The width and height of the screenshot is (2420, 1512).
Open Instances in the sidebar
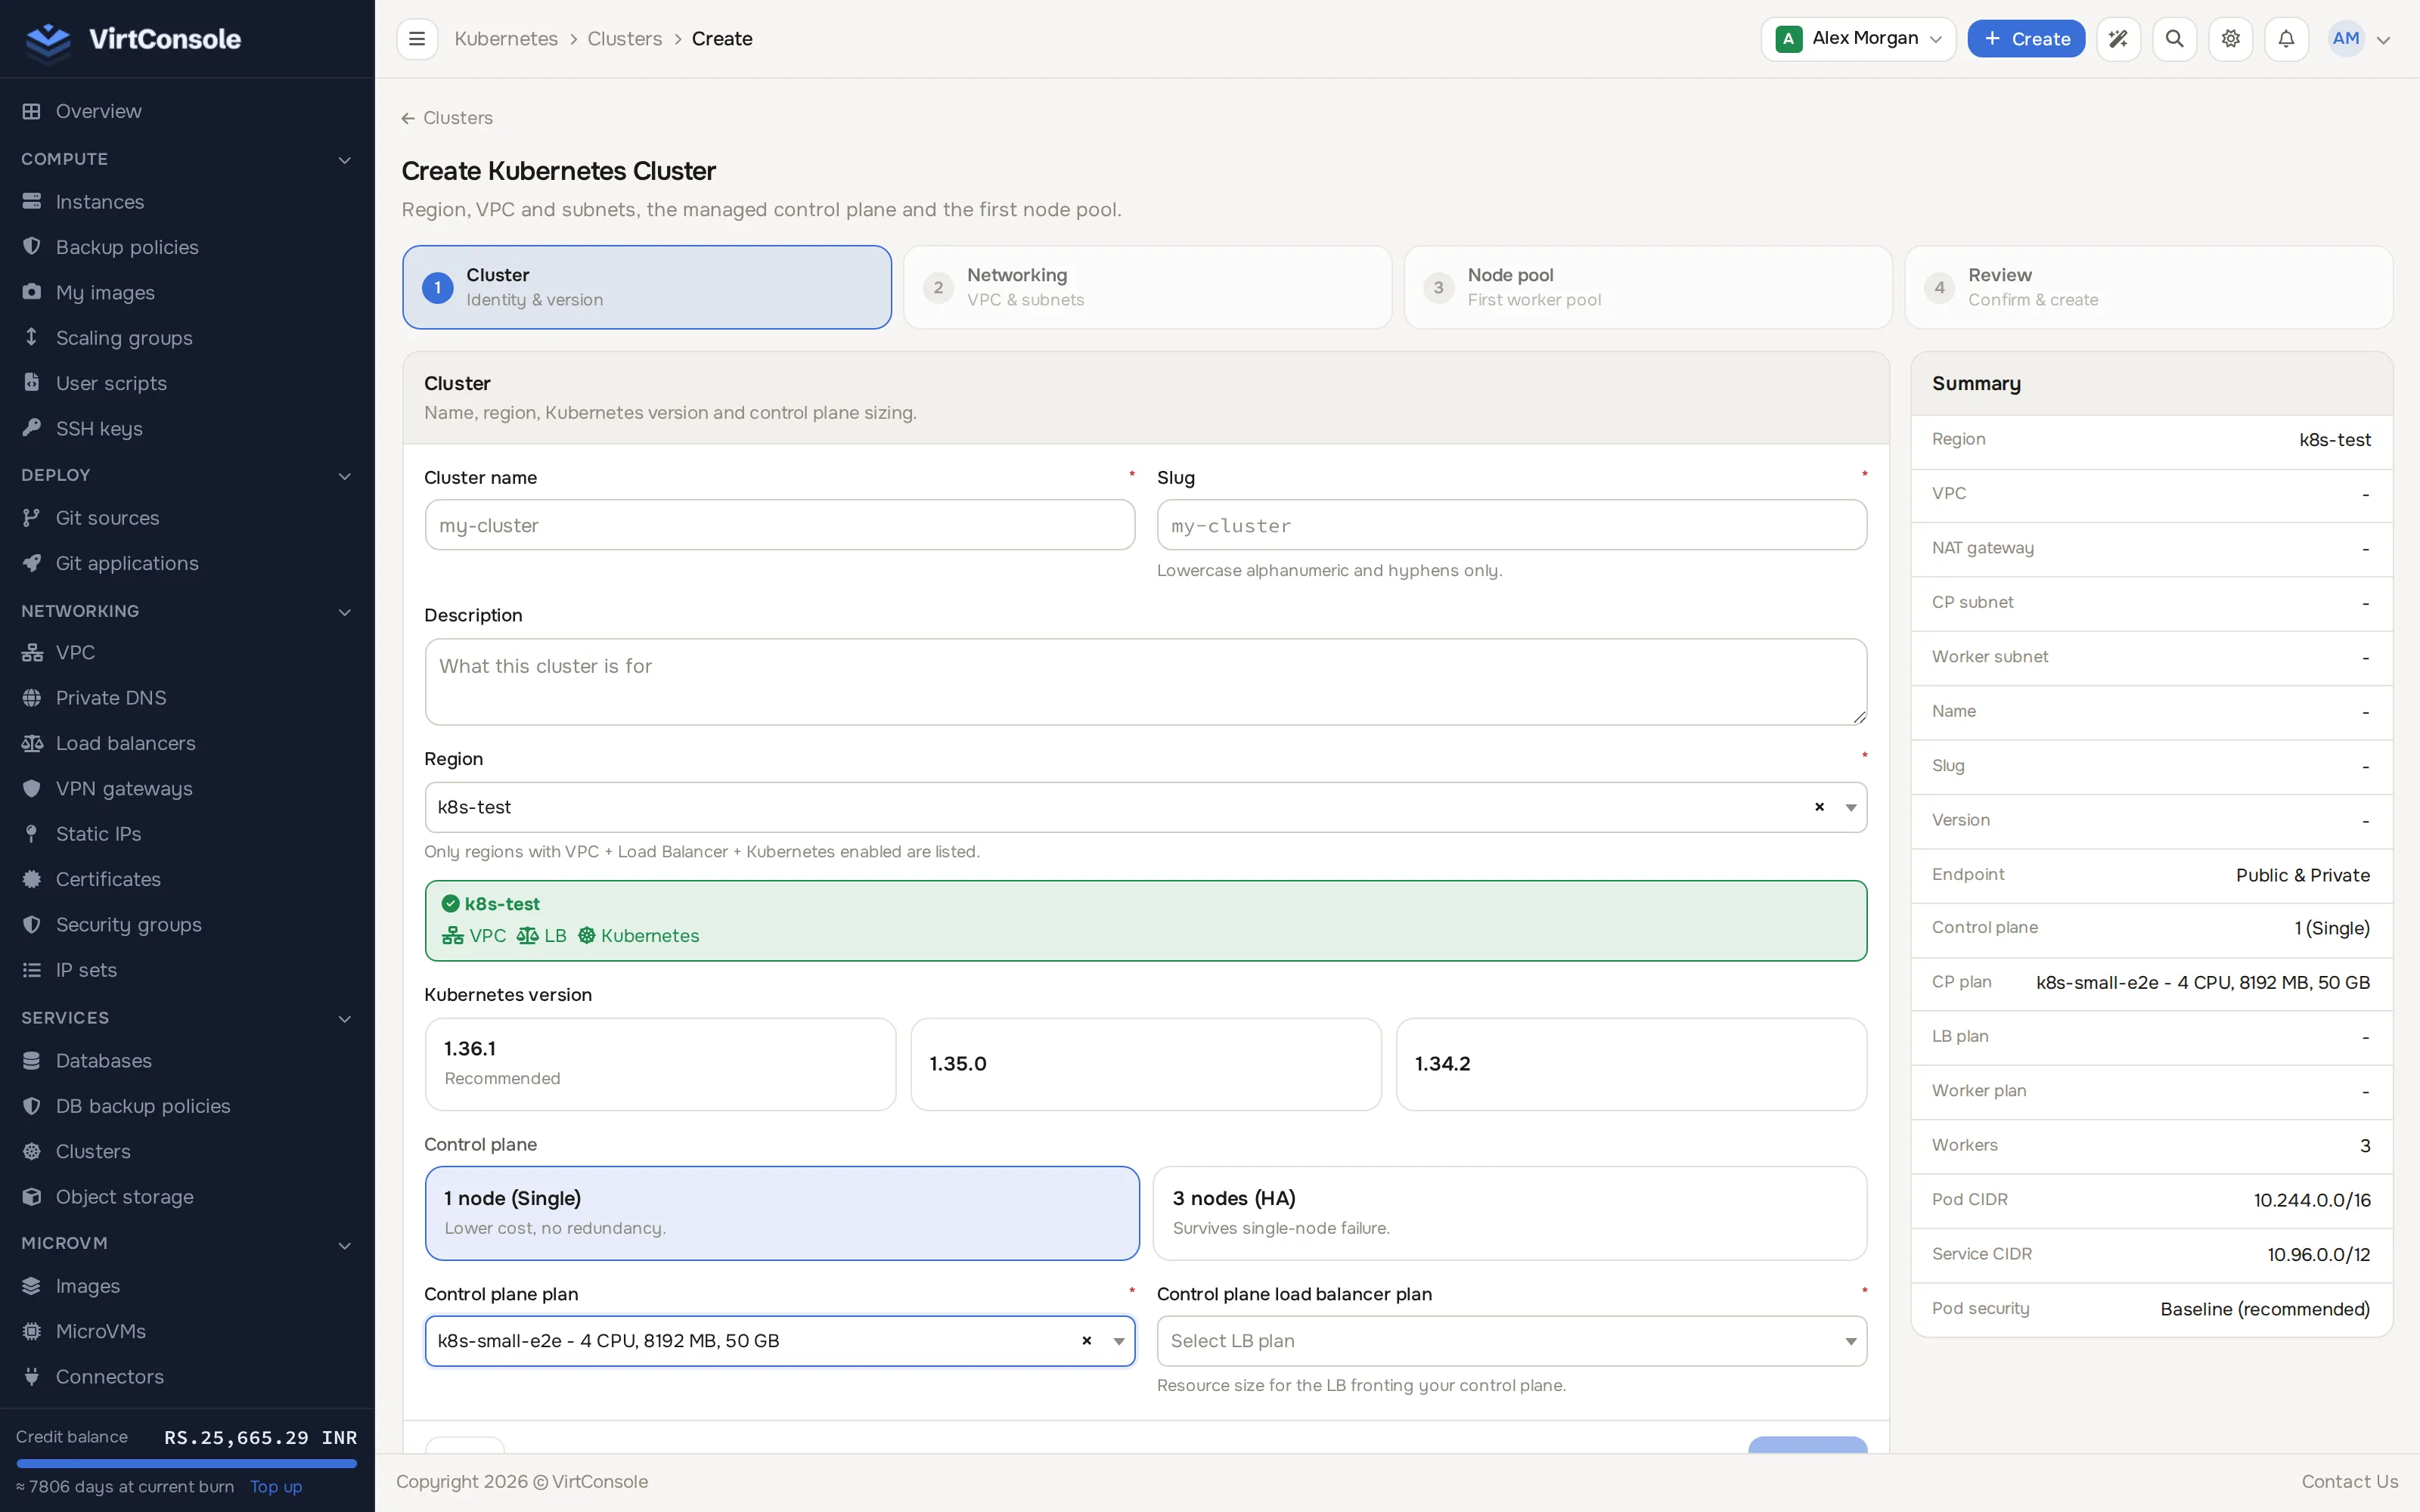187,202
